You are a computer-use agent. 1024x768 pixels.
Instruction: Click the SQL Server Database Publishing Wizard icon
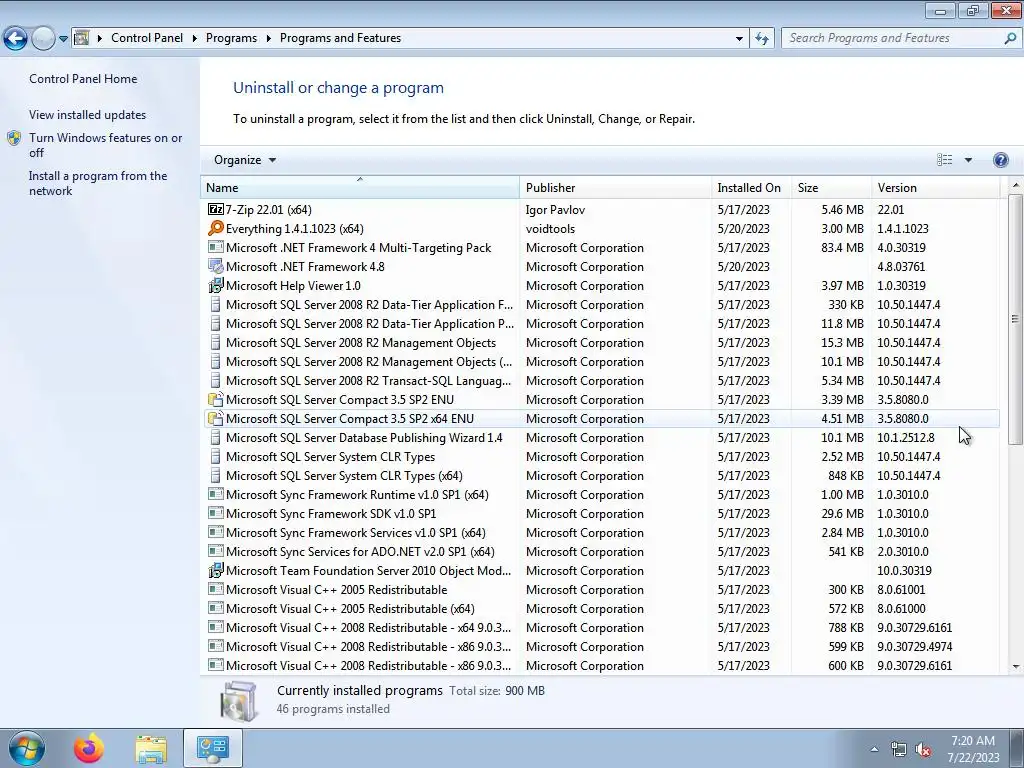coord(216,438)
